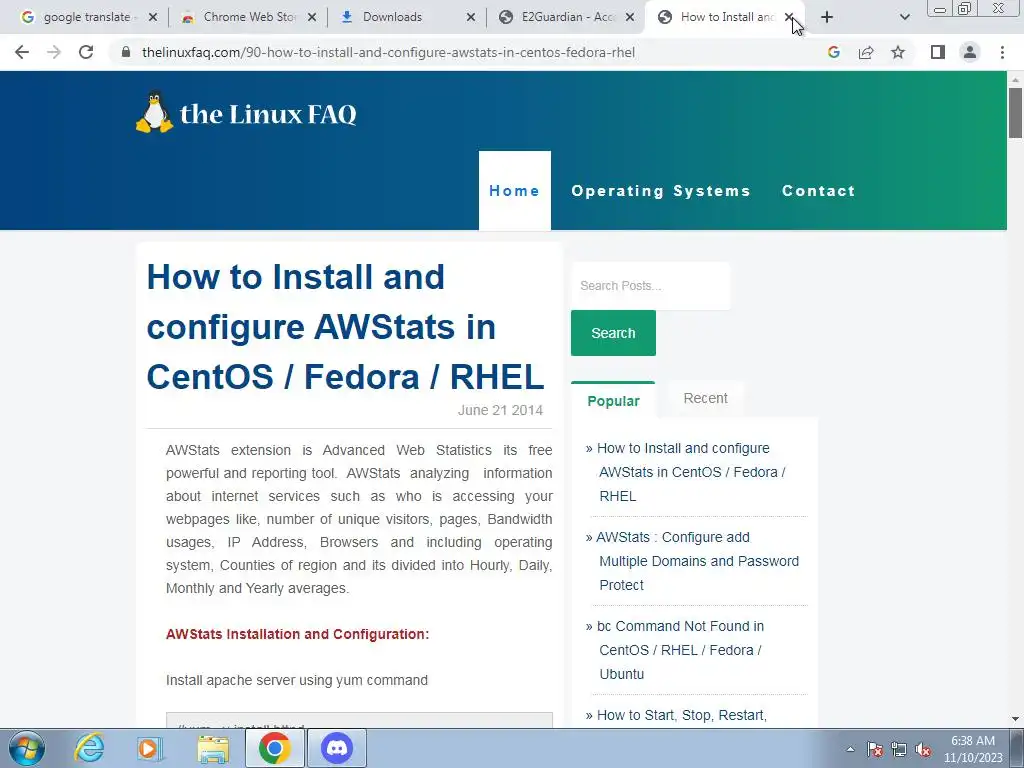Click the browser forward arrow
This screenshot has width=1024, height=768.
click(54, 52)
